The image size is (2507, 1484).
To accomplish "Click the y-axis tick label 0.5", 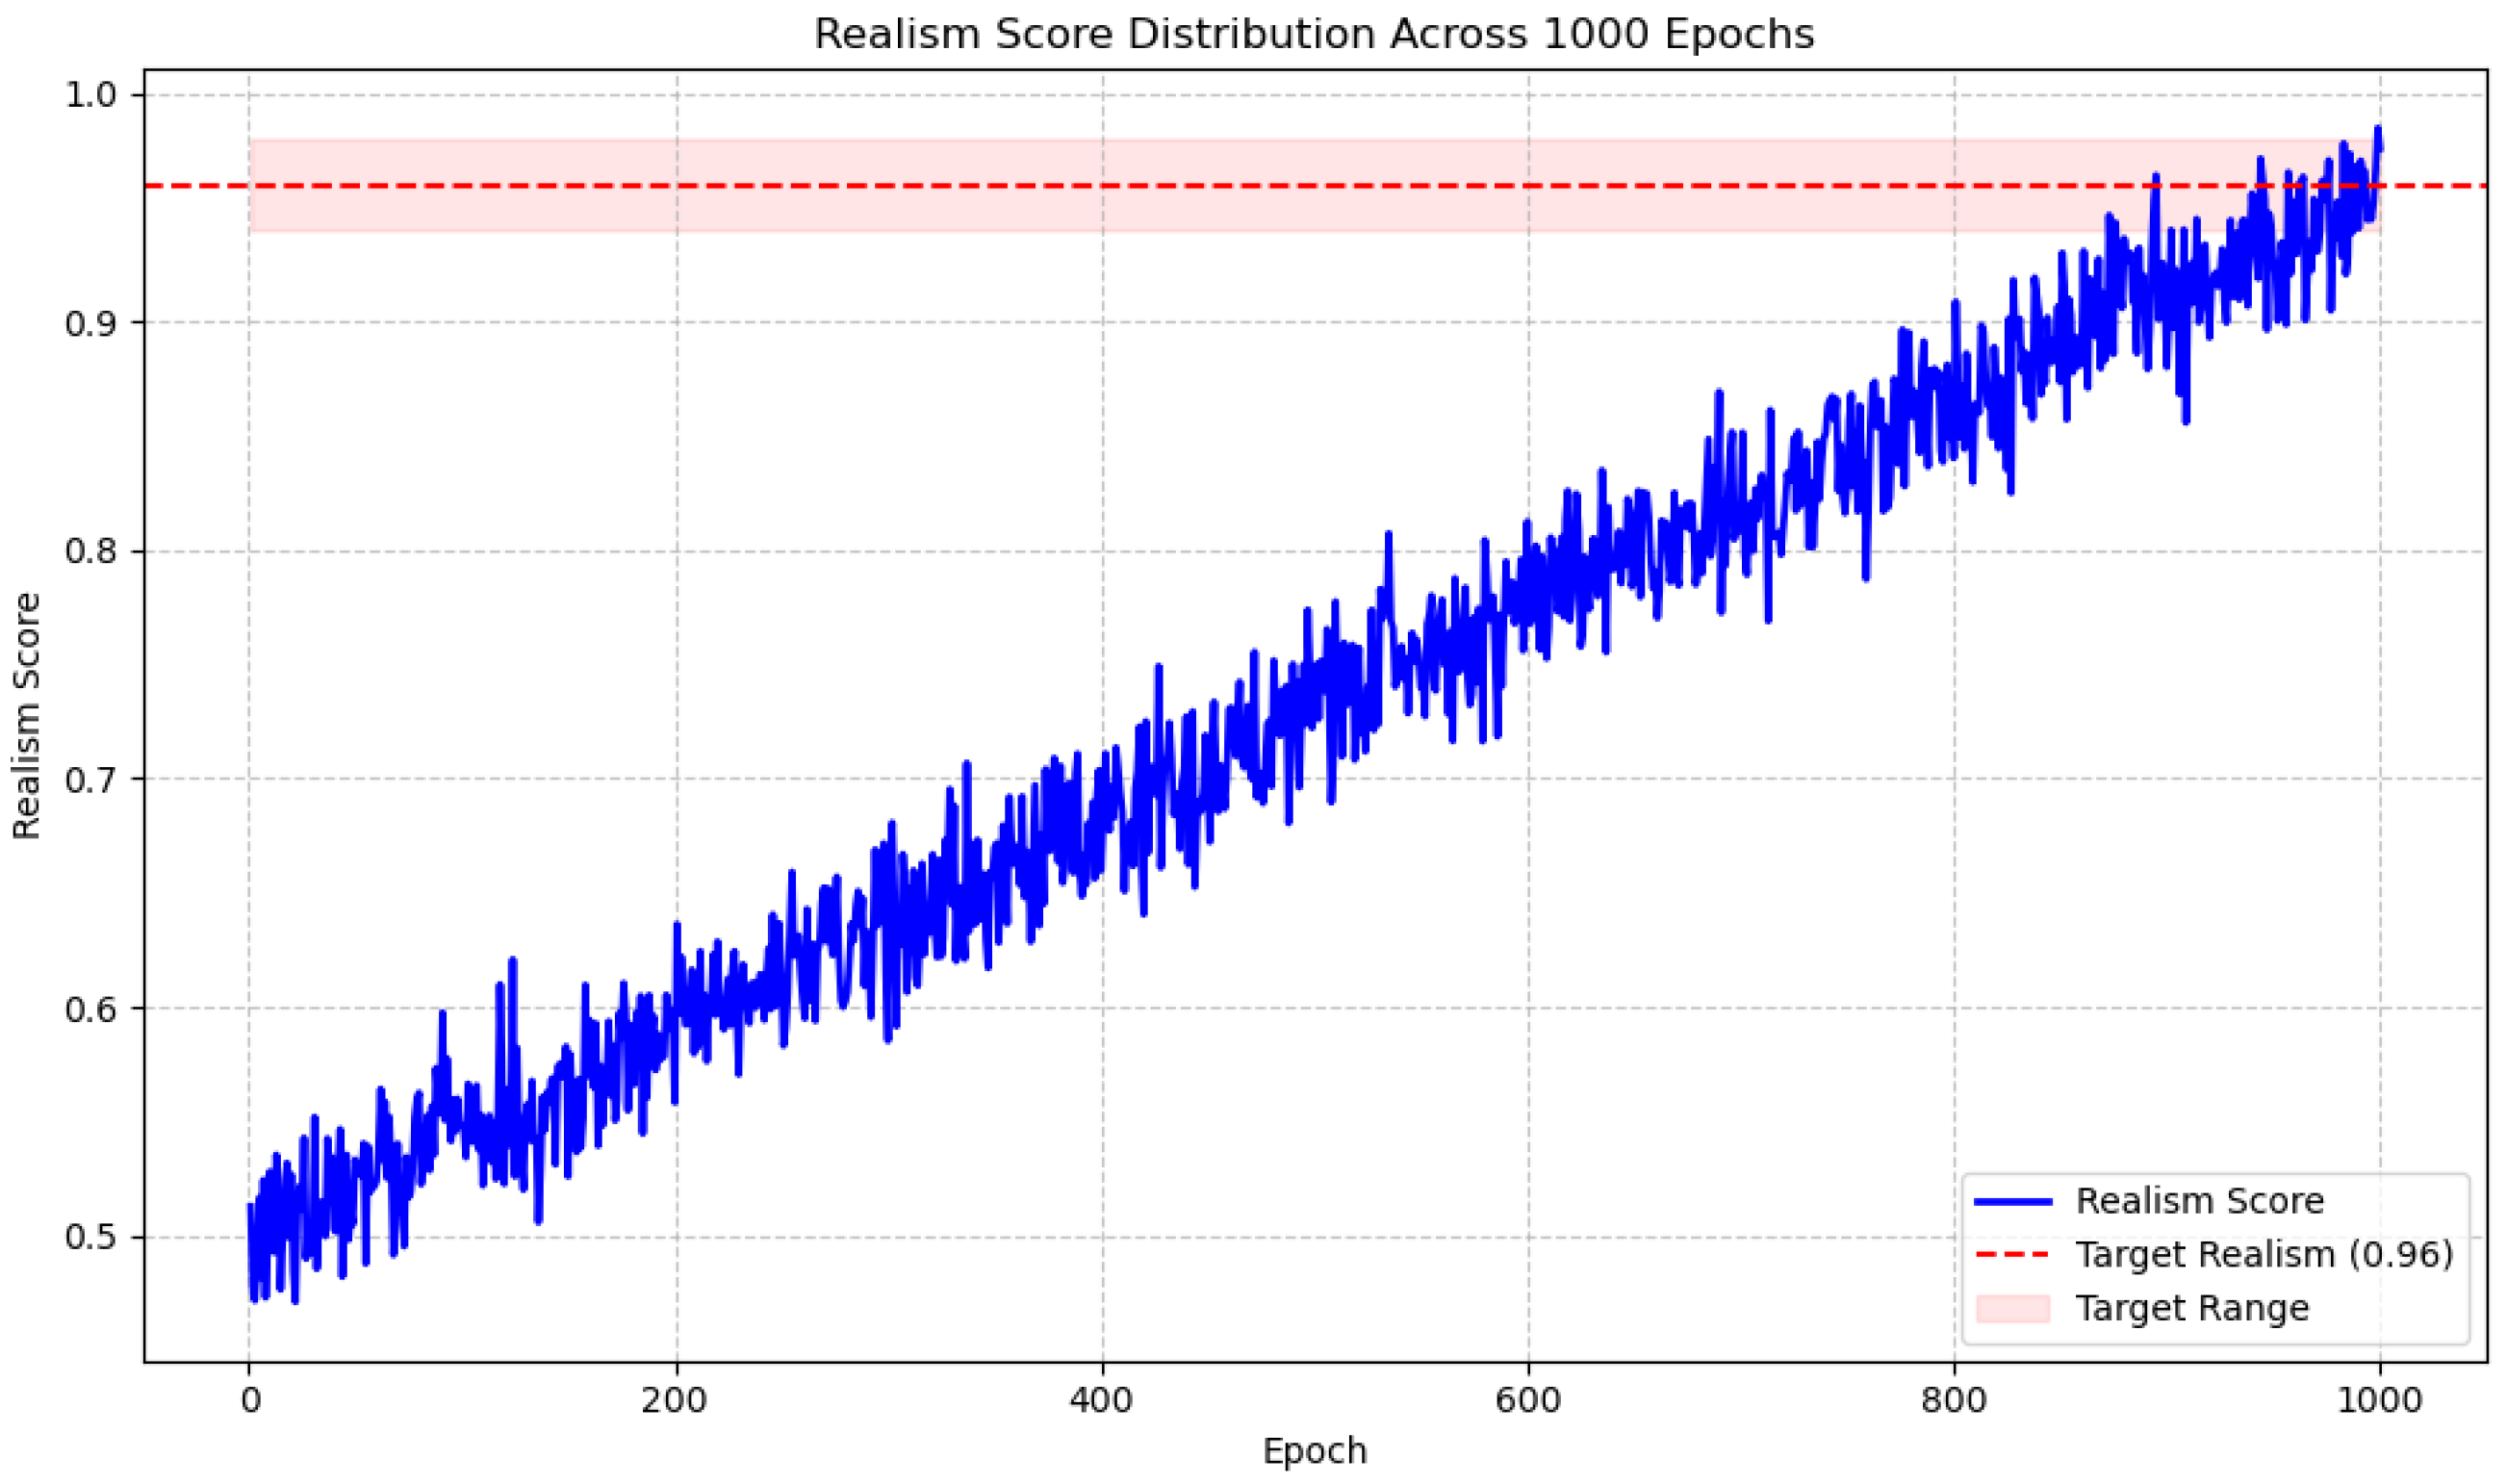I will click(x=90, y=1237).
